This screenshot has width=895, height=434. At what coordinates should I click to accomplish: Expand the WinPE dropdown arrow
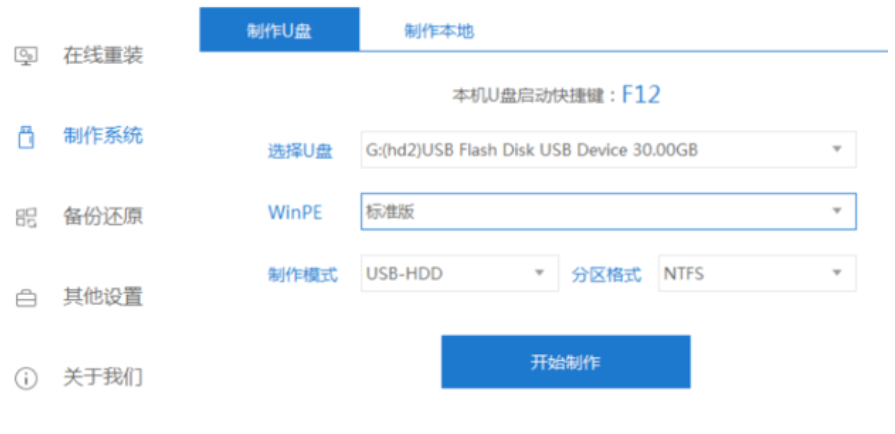(837, 211)
